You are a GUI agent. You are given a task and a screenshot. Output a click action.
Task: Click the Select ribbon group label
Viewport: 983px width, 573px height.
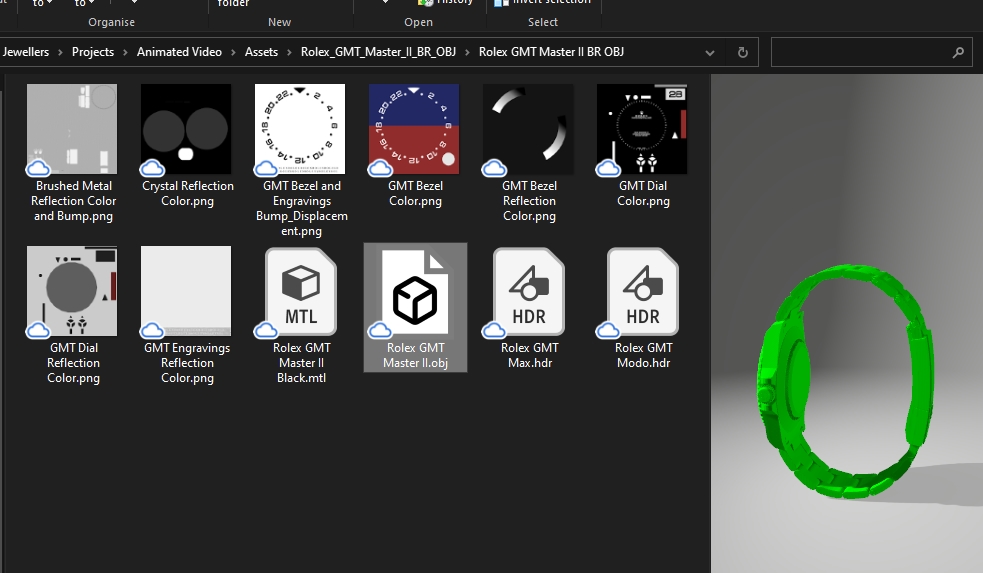[543, 22]
